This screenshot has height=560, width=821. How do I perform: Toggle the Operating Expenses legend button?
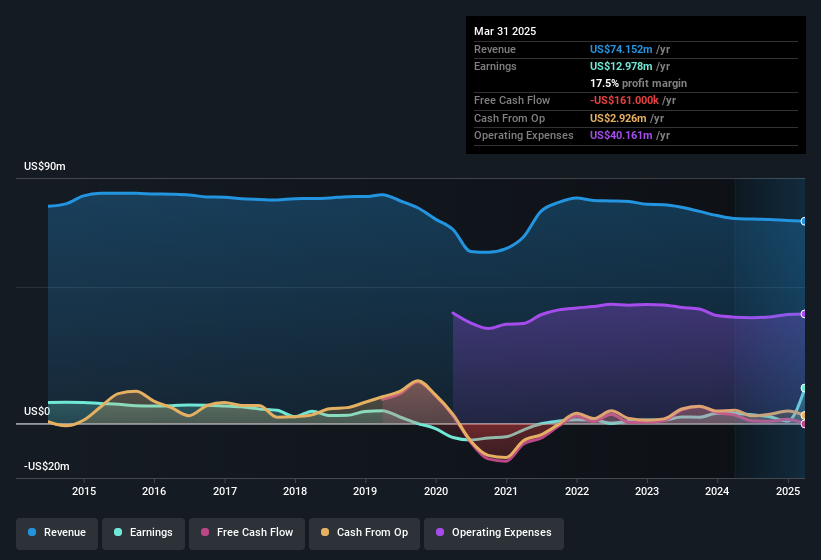click(x=494, y=533)
